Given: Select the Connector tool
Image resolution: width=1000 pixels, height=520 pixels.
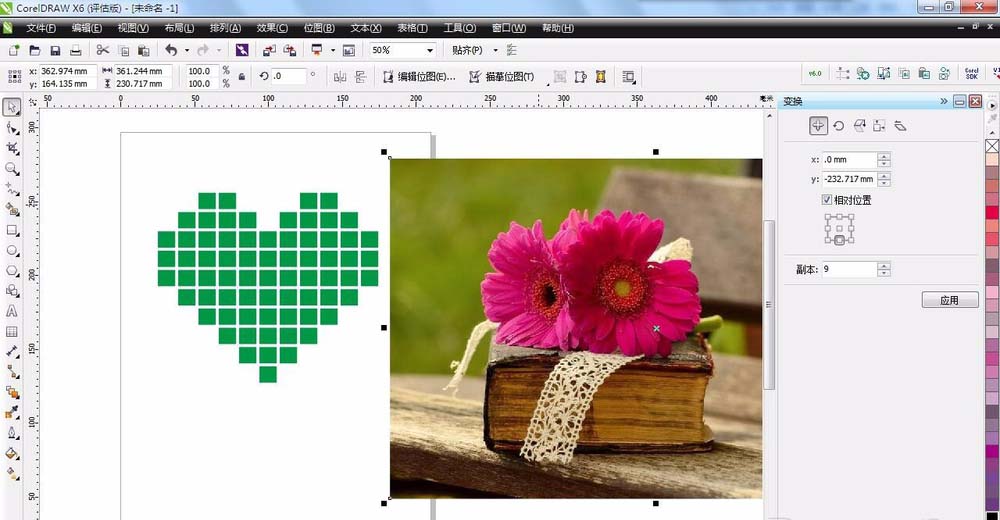Looking at the screenshot, I should (x=11, y=371).
